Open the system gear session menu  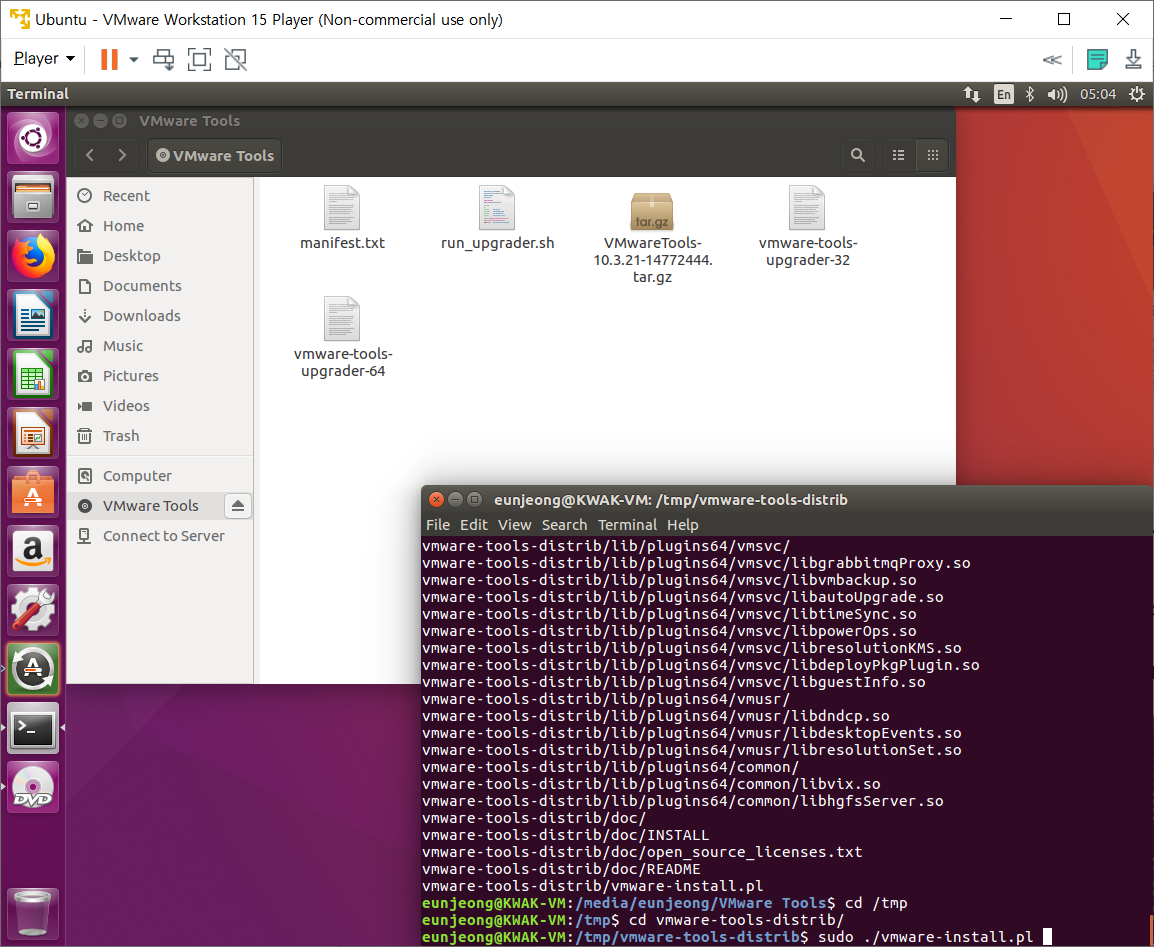(1136, 94)
